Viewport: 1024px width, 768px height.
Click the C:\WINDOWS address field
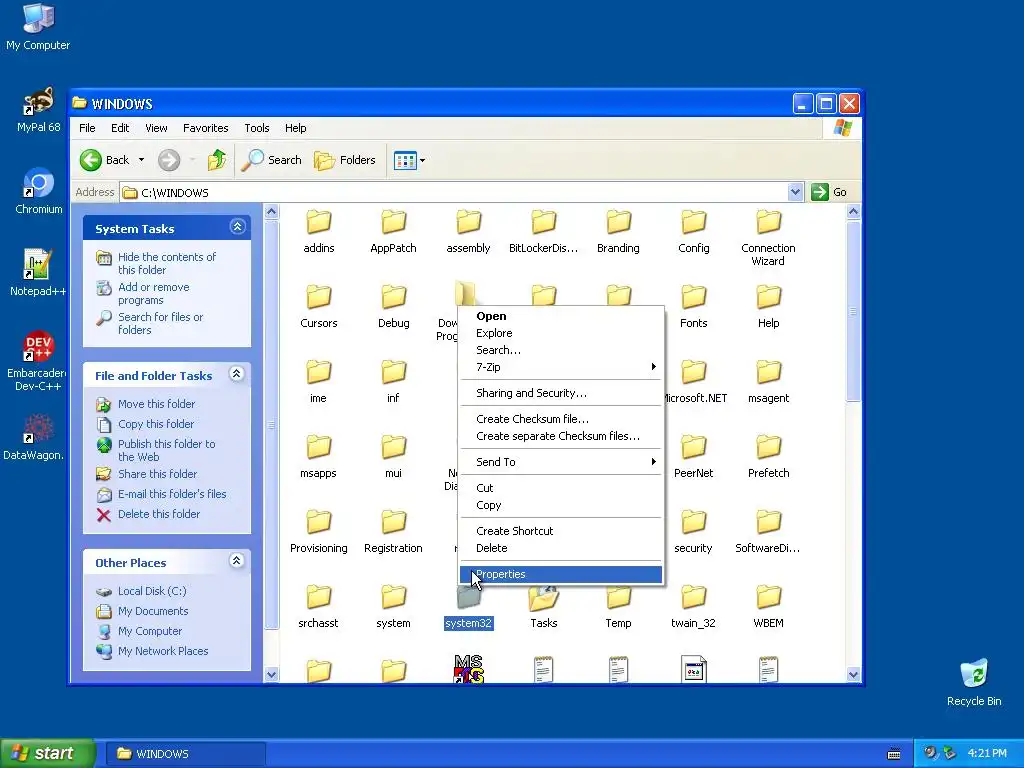(455, 192)
